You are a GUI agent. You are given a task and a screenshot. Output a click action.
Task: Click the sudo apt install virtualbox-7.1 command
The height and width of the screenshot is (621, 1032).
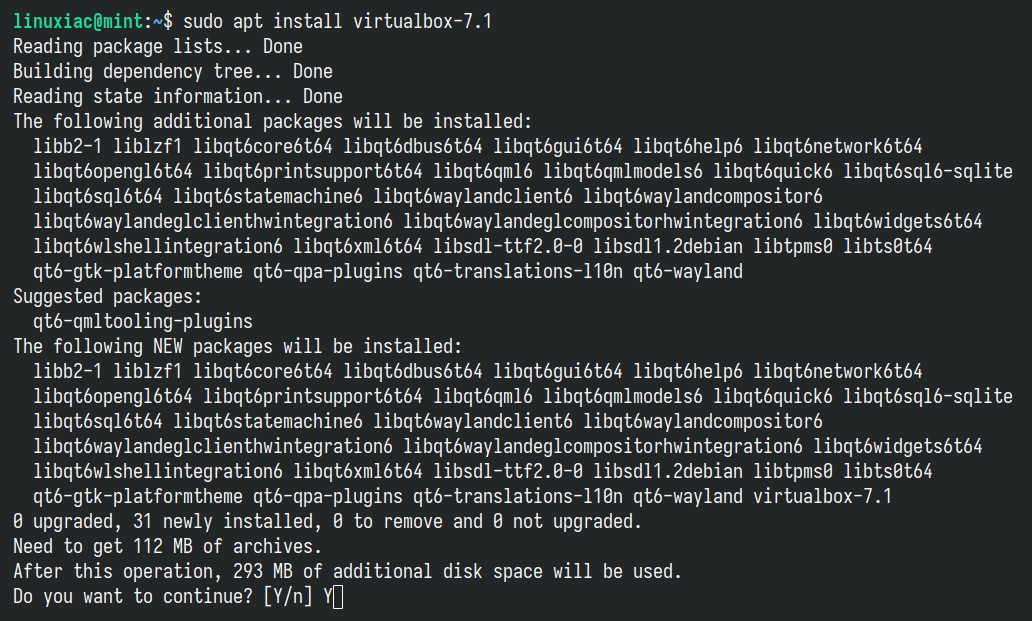337,21
